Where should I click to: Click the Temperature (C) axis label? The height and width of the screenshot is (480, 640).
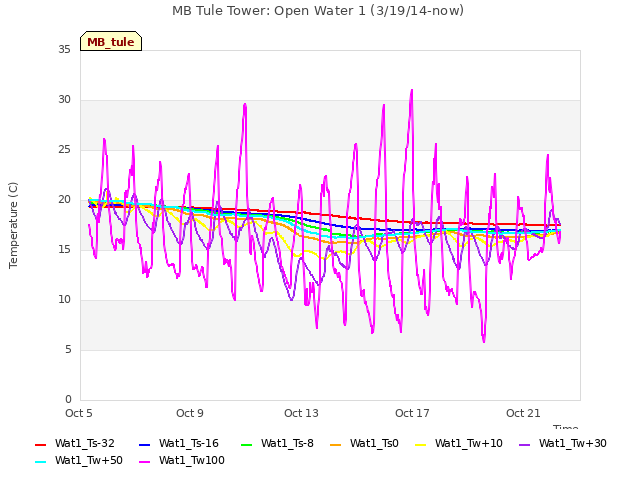pos(13,225)
